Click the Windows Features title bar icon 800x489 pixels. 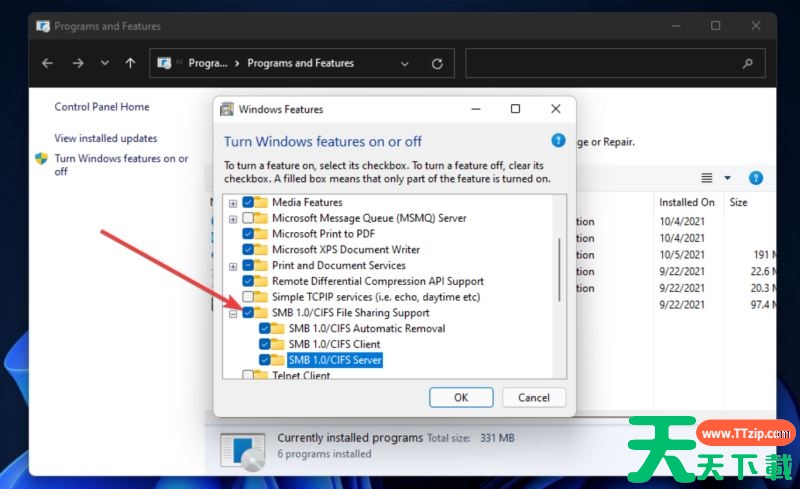(227, 109)
